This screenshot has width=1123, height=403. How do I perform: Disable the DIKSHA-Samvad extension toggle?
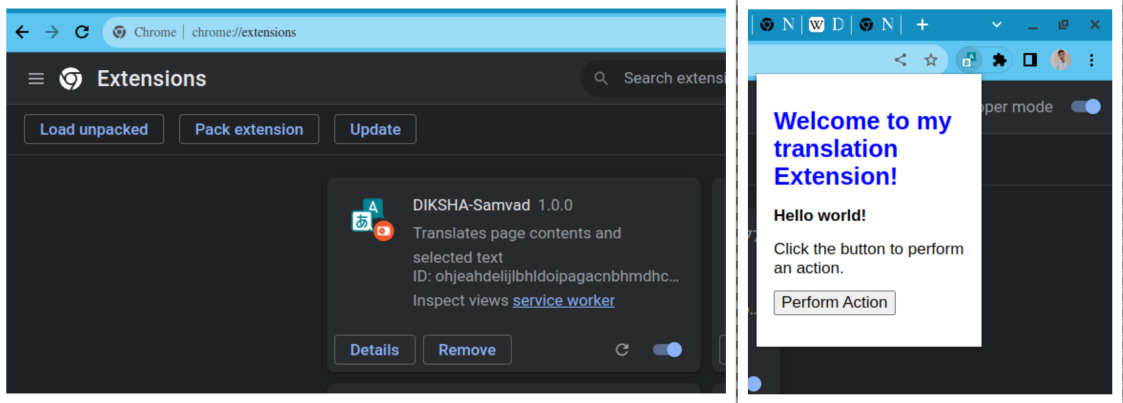pos(667,349)
